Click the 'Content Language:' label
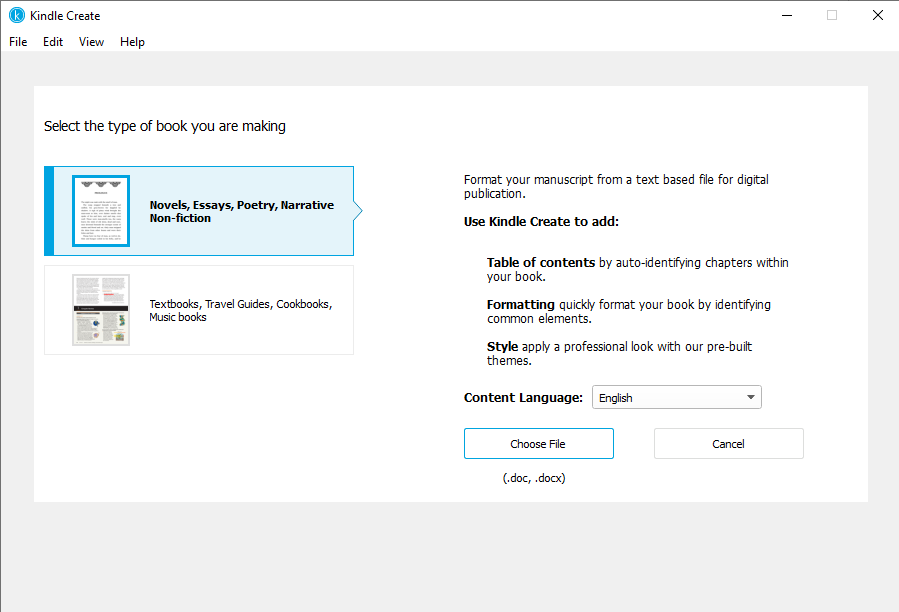 pos(523,398)
